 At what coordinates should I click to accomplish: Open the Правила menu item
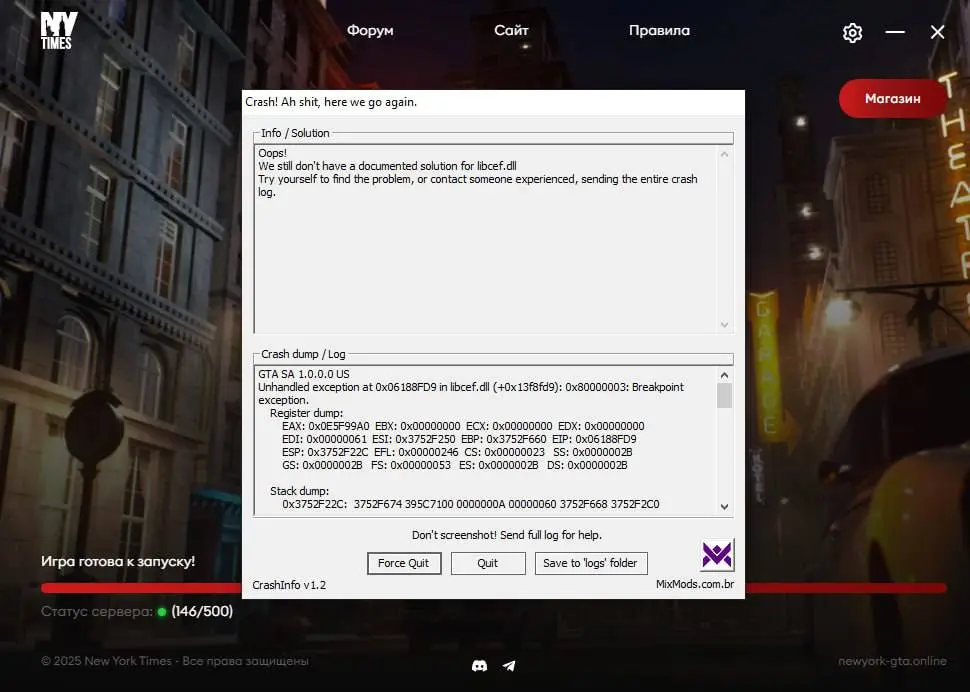659,31
